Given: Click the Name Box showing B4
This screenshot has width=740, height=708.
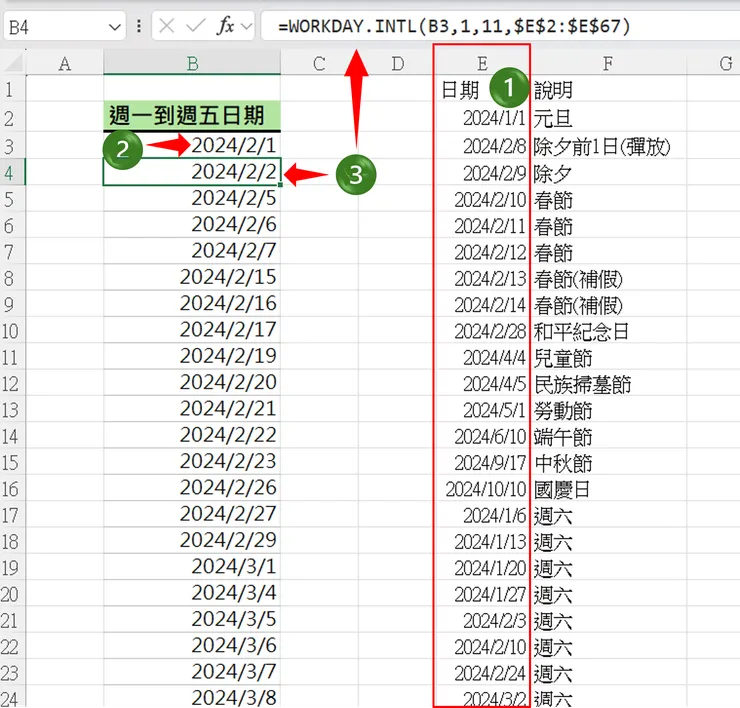Looking at the screenshot, I should click(65, 26).
